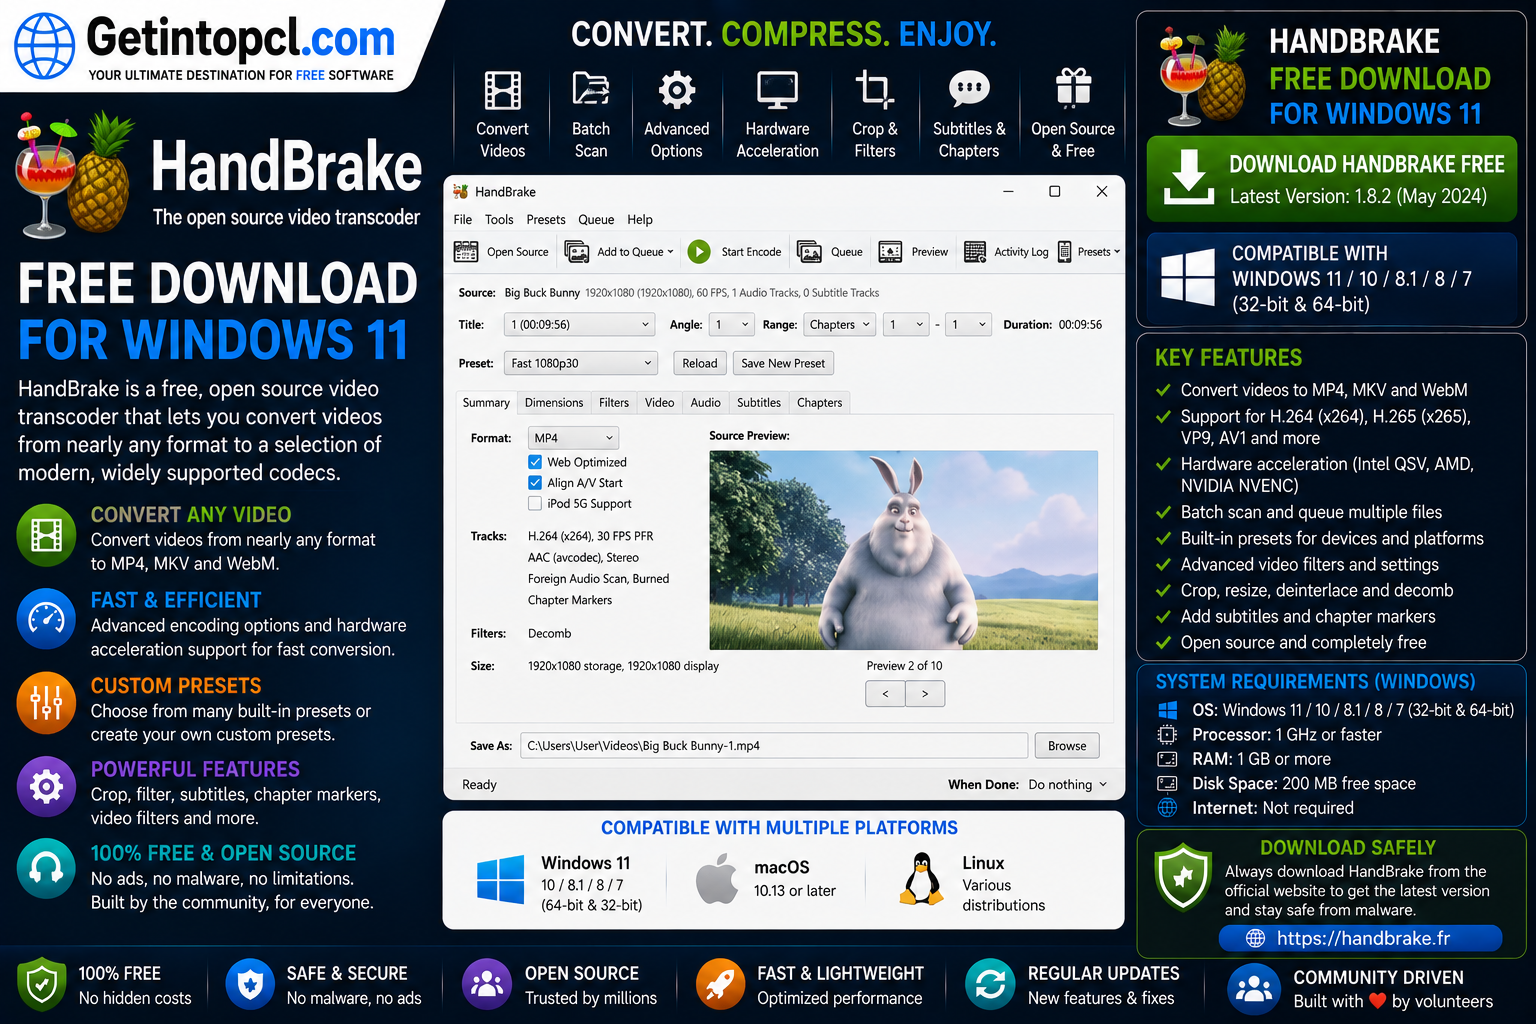Click the Save As file path field
The image size is (1536, 1024).
774,746
